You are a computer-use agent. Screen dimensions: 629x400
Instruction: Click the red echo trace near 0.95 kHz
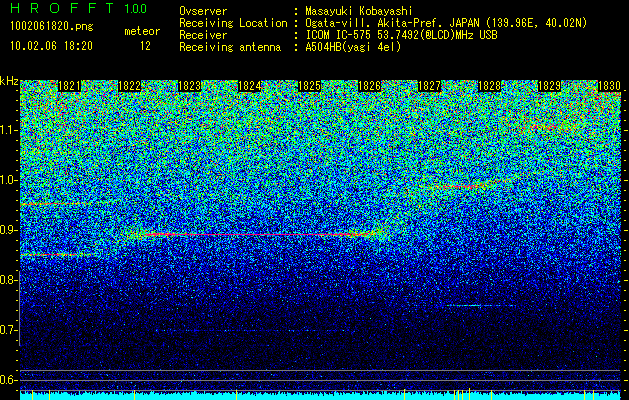pyautogui.click(x=56, y=204)
